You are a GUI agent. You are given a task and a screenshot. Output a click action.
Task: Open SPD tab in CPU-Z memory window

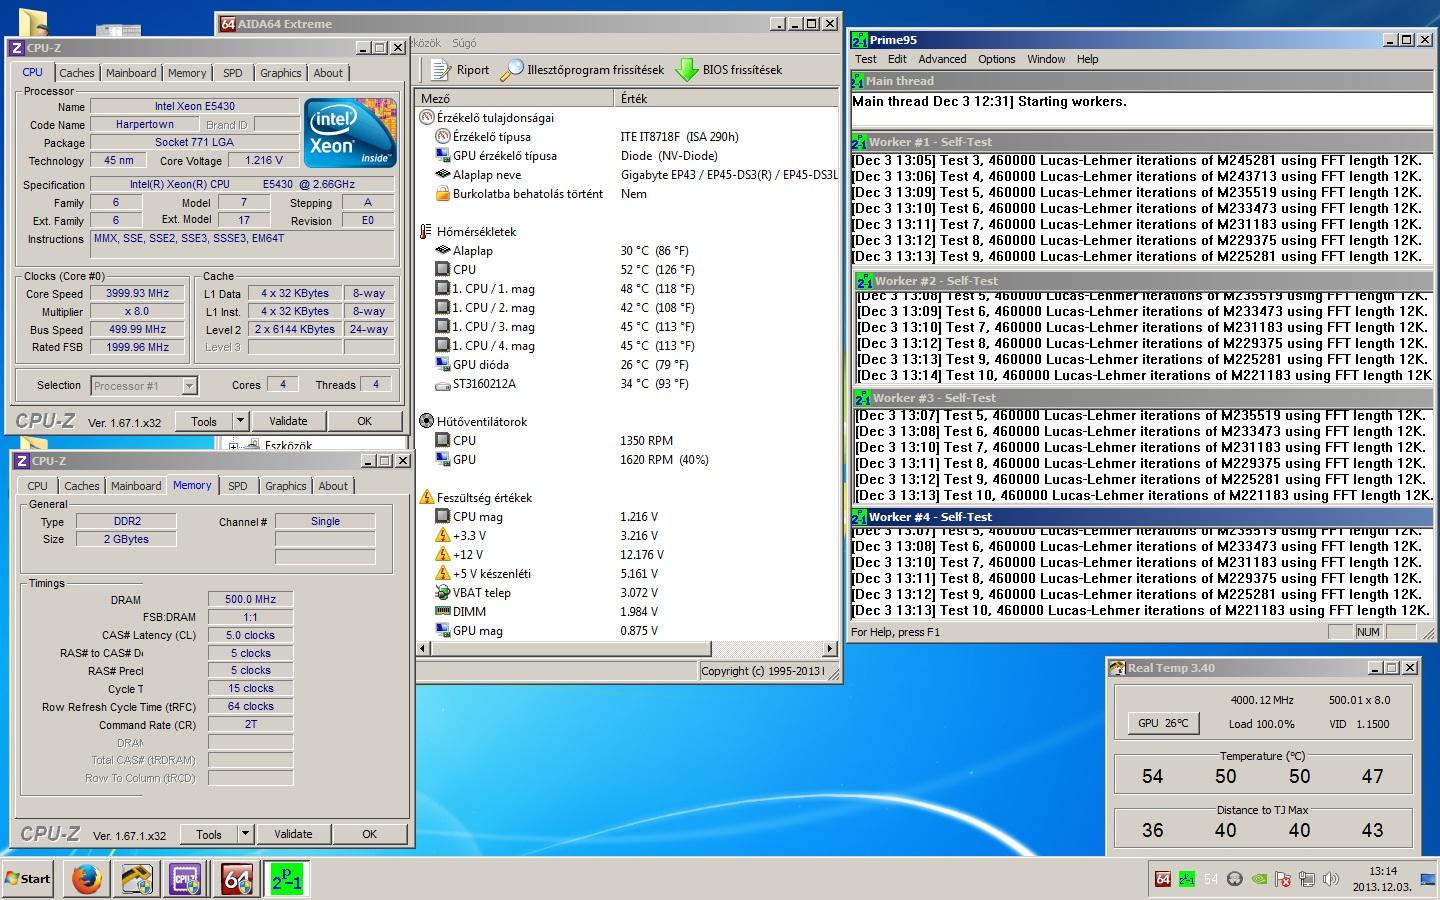click(x=237, y=486)
